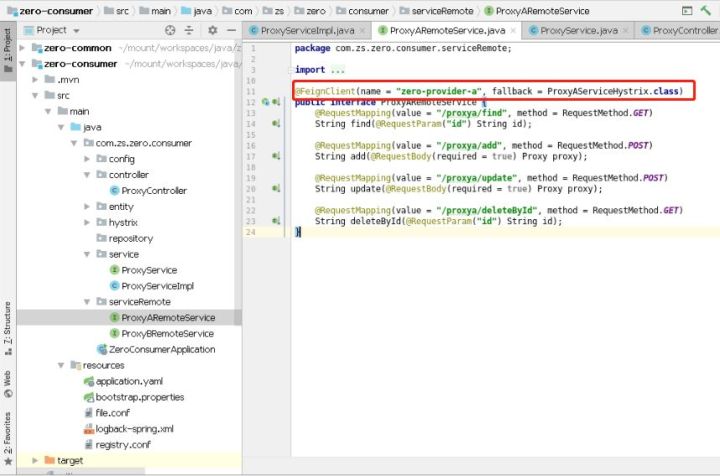
Task: Click serviceRemote breadcrumb
Action: (x=437, y=11)
